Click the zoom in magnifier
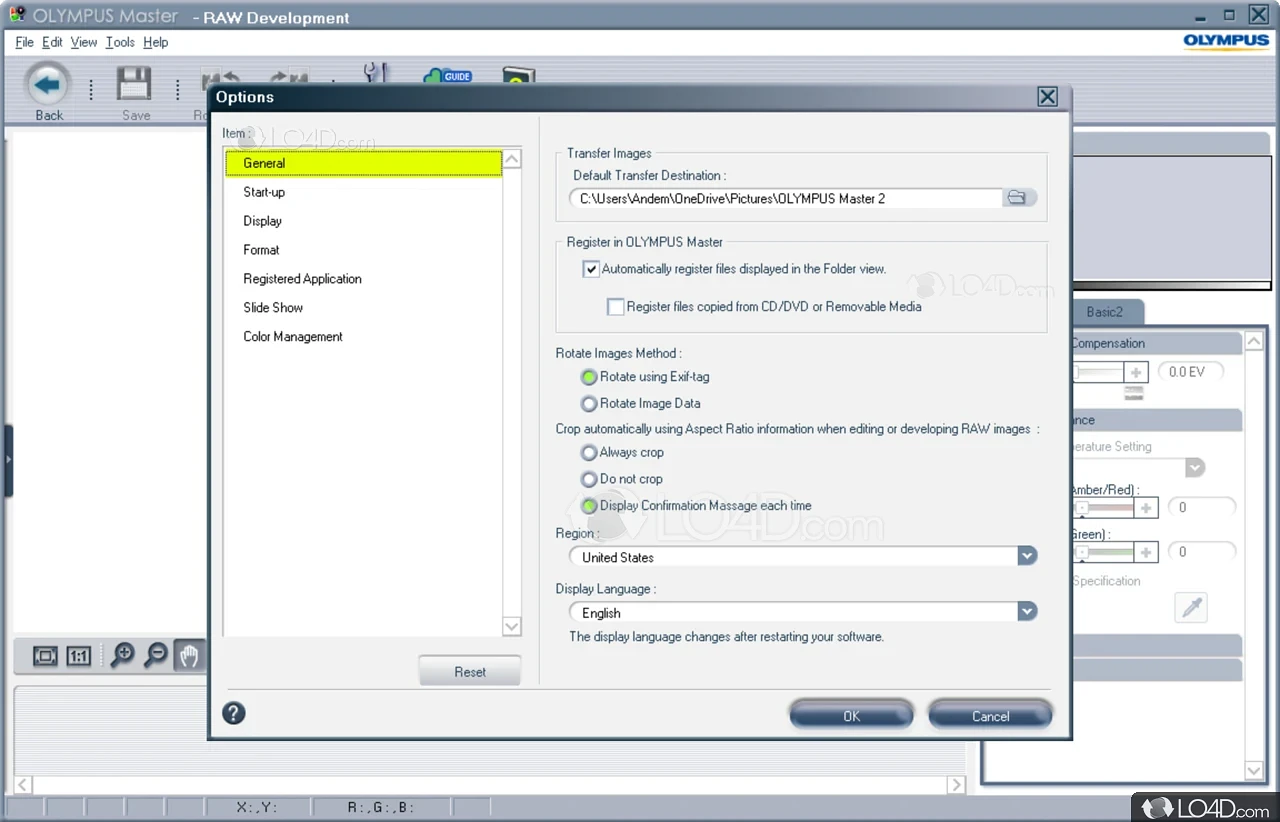This screenshot has width=1280, height=822. coord(122,656)
